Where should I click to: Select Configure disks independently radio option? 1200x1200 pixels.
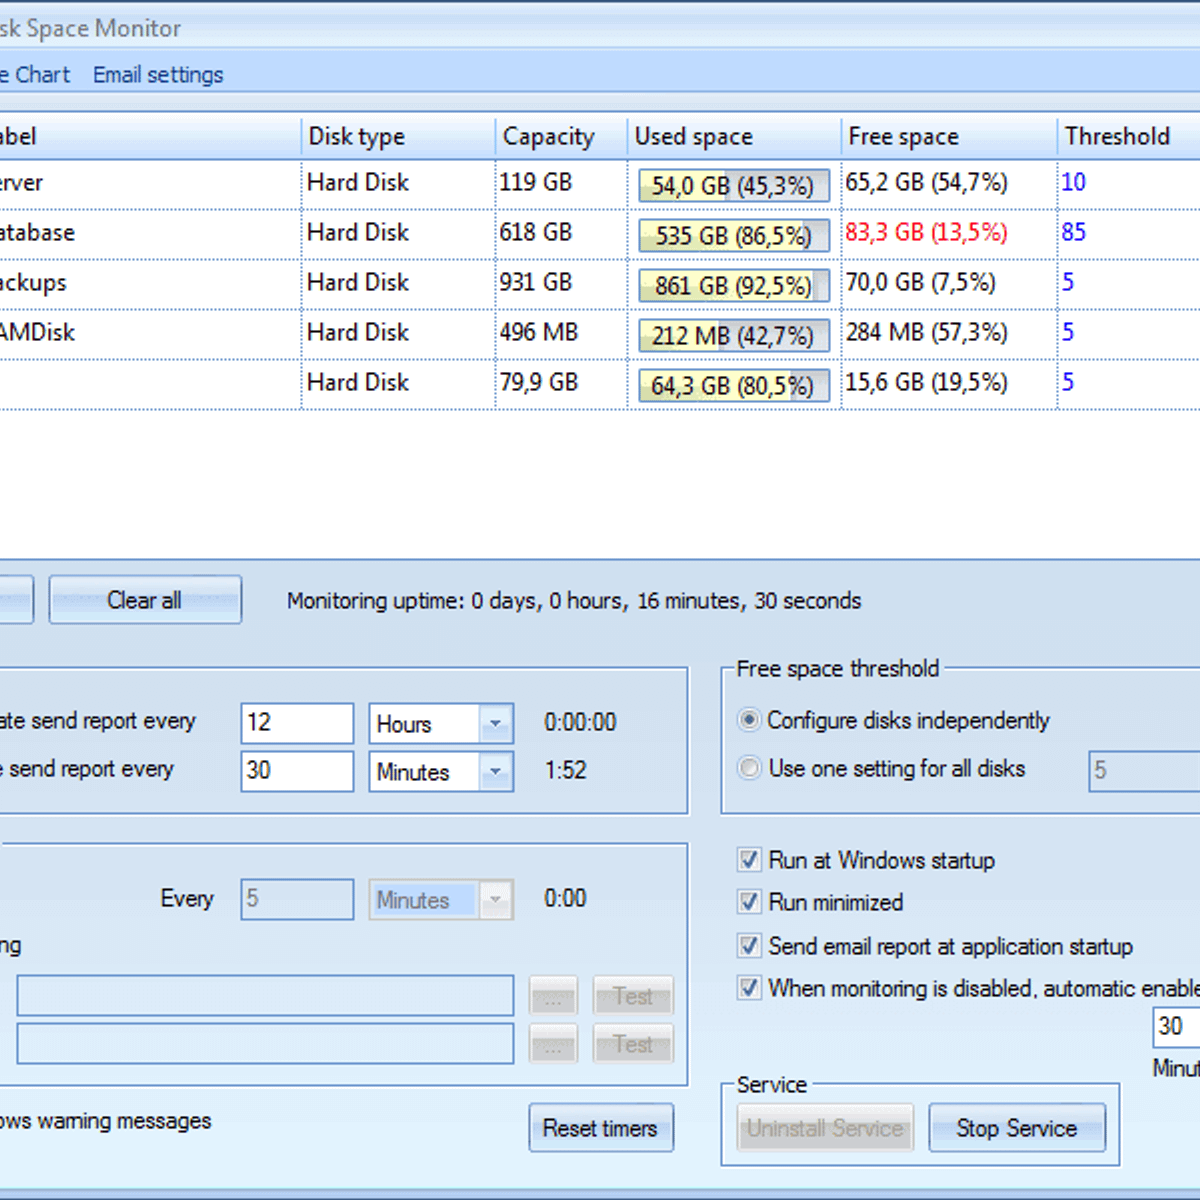tap(749, 720)
